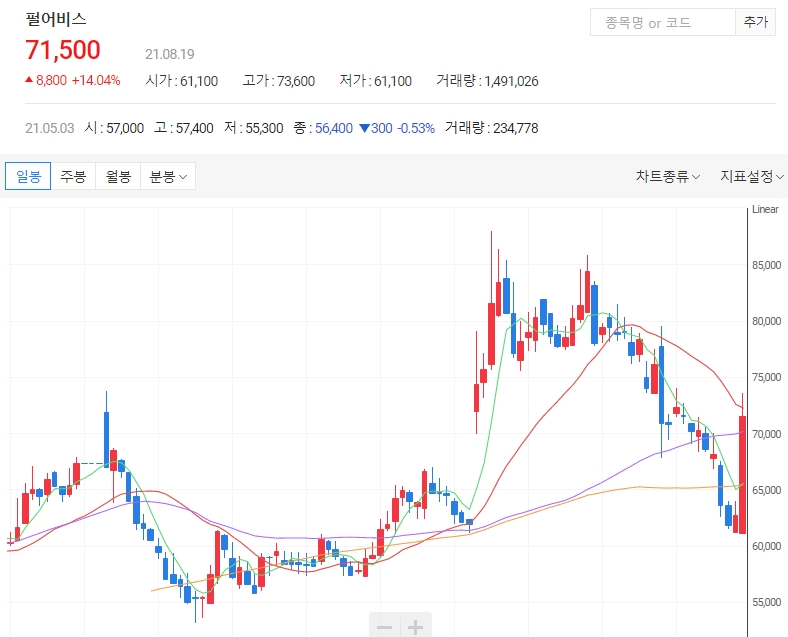
Task: Click the stock name 펄어비스
Action: pyautogui.click(x=56, y=19)
